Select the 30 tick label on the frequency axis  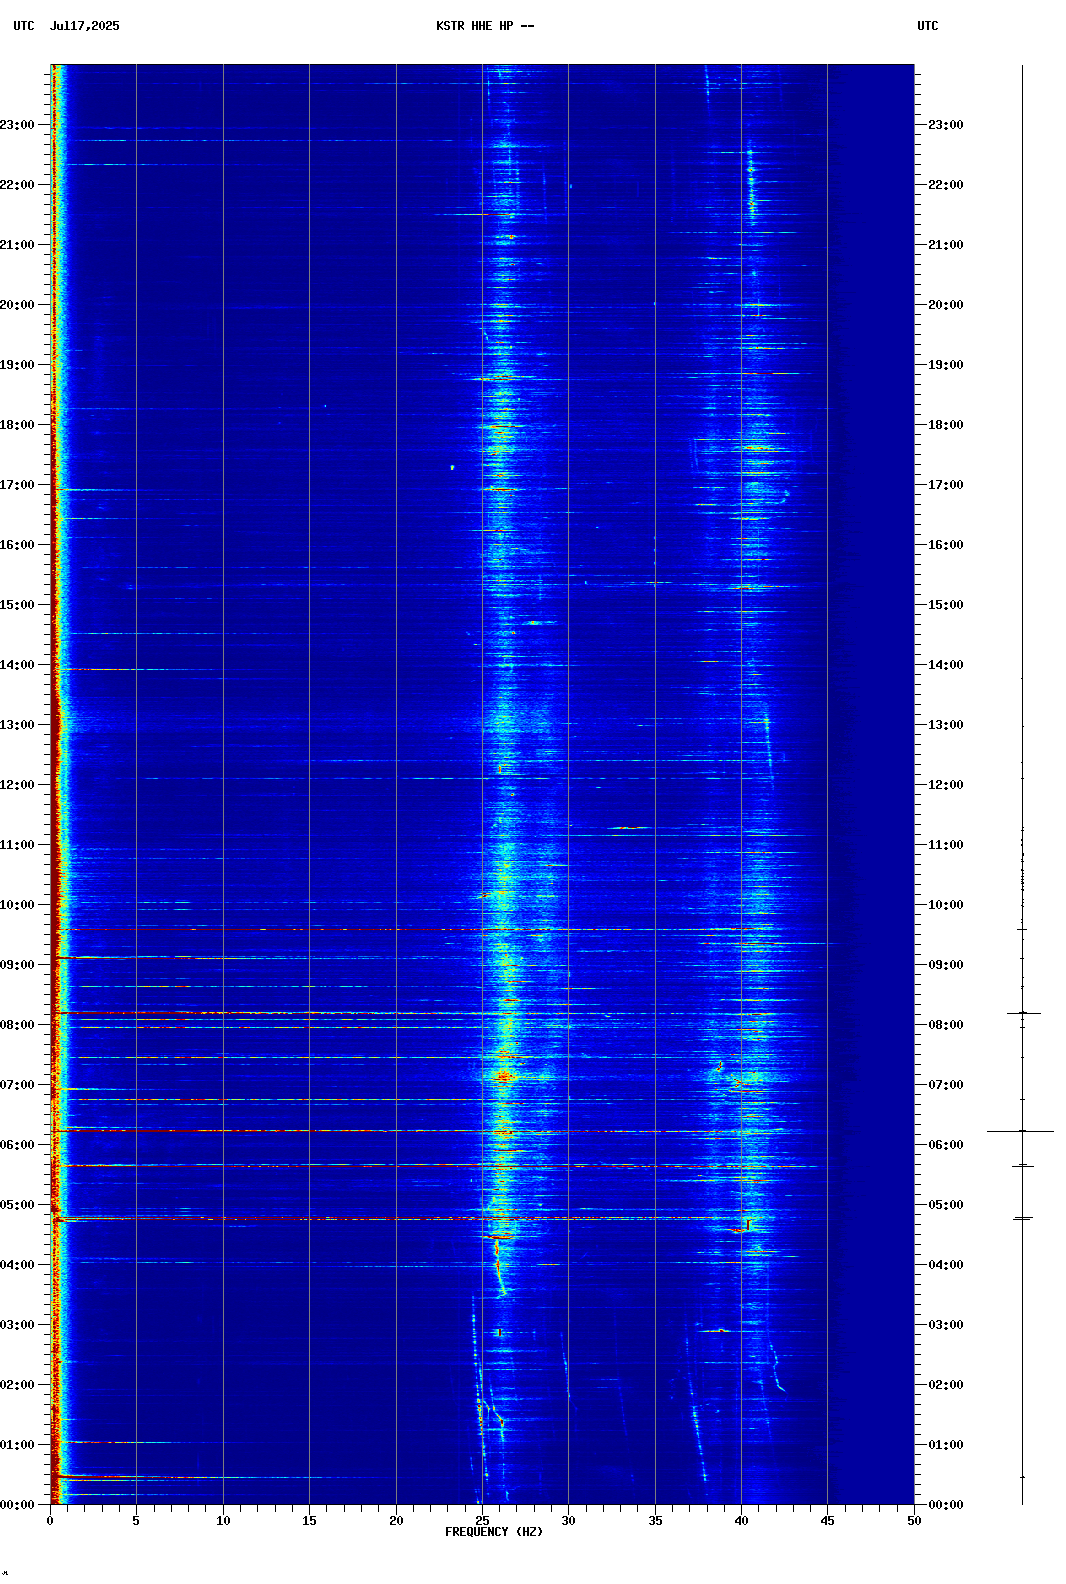(568, 1521)
